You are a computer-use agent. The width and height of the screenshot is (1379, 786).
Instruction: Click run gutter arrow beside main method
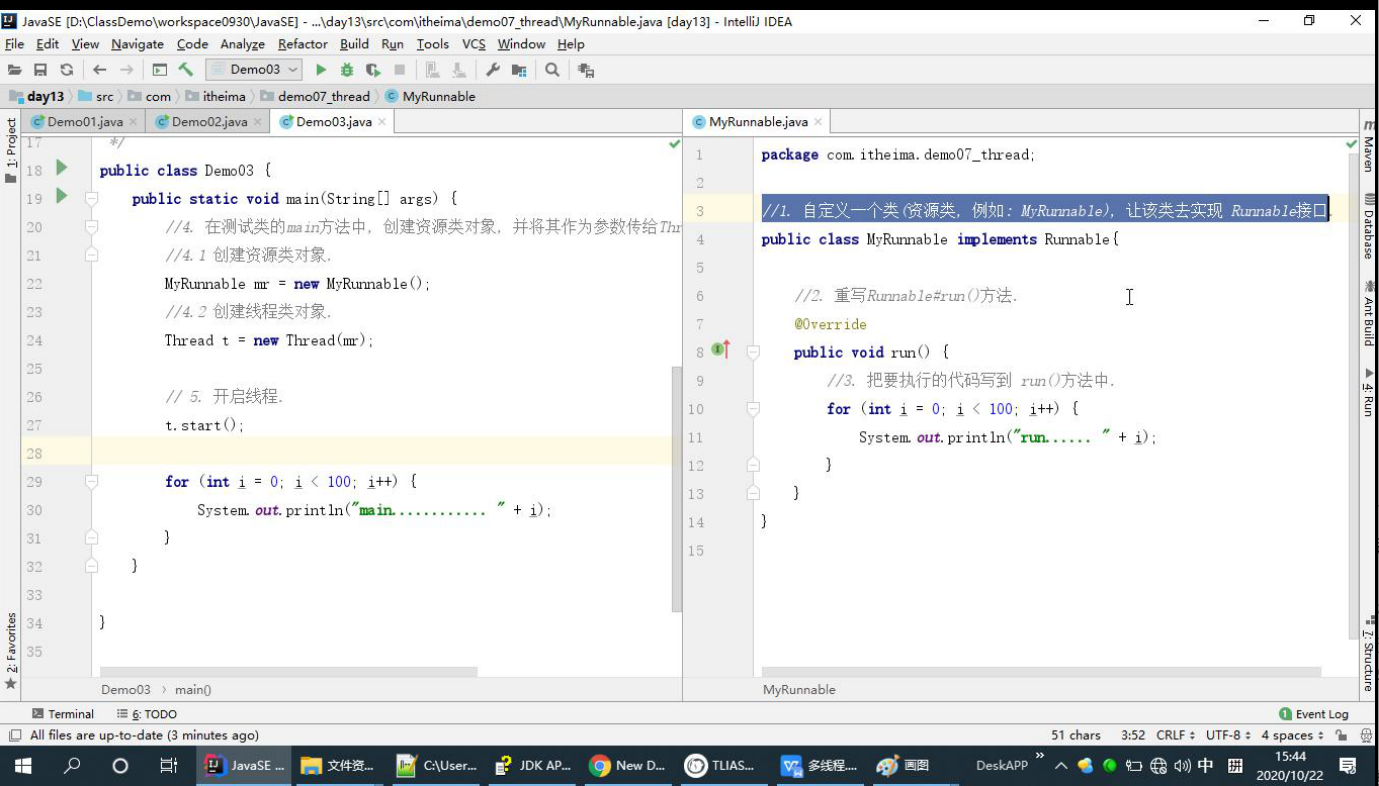click(61, 197)
